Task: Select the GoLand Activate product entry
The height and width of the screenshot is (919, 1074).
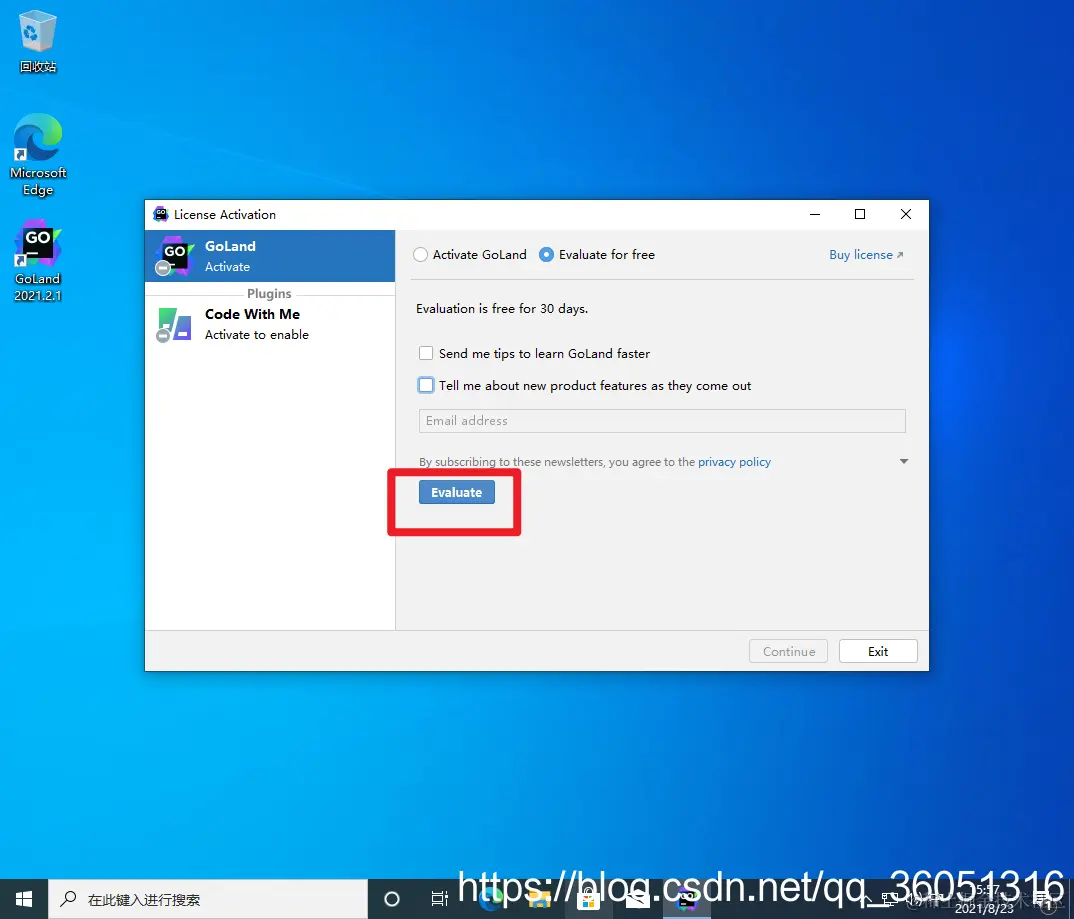Action: [270, 256]
